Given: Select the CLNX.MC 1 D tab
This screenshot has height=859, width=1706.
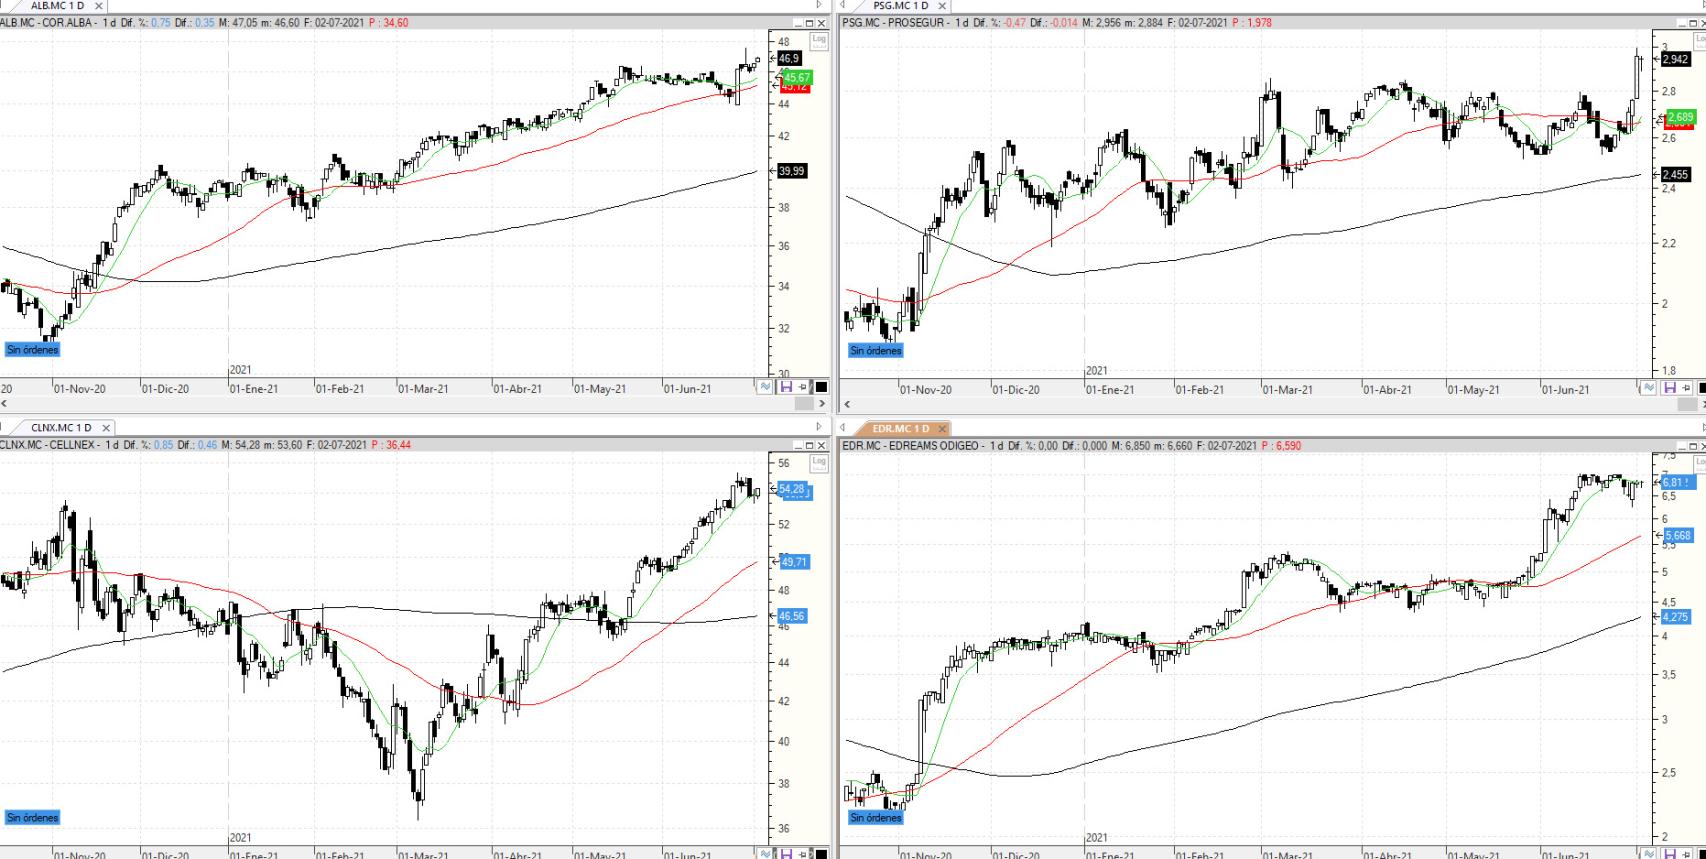Looking at the screenshot, I should coord(60,428).
